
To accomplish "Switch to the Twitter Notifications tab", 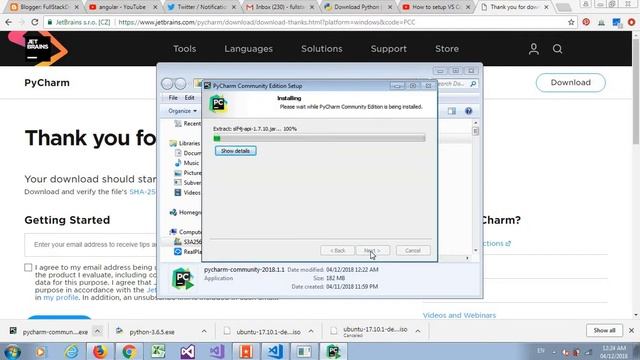I will tap(201, 7).
